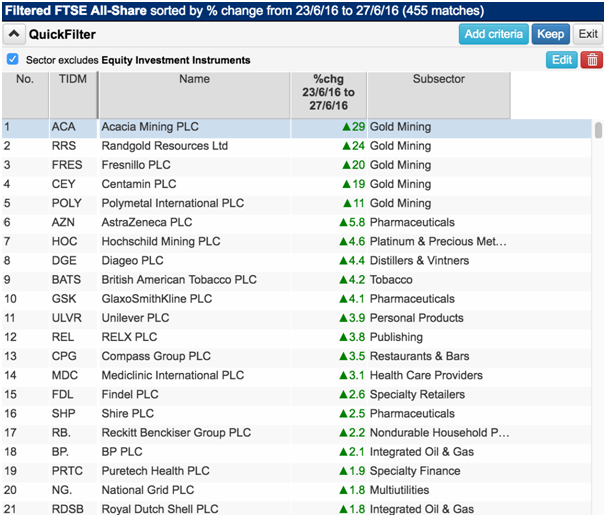Uncheck the Sector excludes criterion checkbox
Screen dimensions: 606x517
pyautogui.click(x=12, y=60)
